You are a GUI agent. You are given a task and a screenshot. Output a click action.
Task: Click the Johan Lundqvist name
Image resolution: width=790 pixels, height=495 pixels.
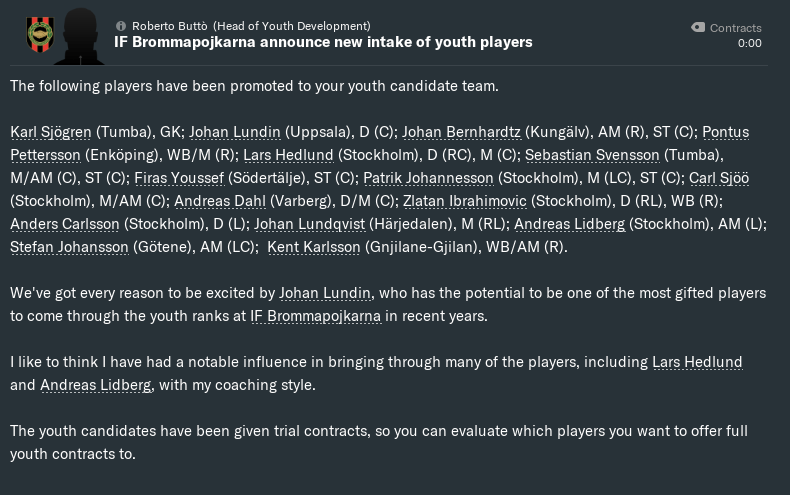coord(309,224)
